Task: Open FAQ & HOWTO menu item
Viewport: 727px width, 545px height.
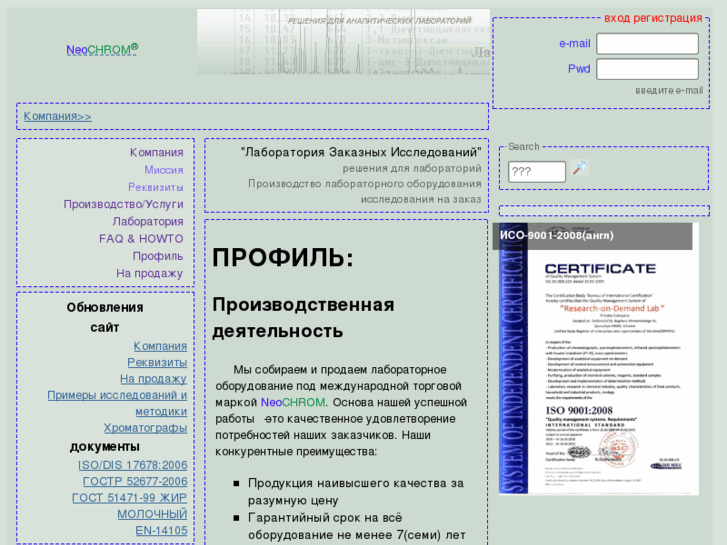Action: point(141,238)
